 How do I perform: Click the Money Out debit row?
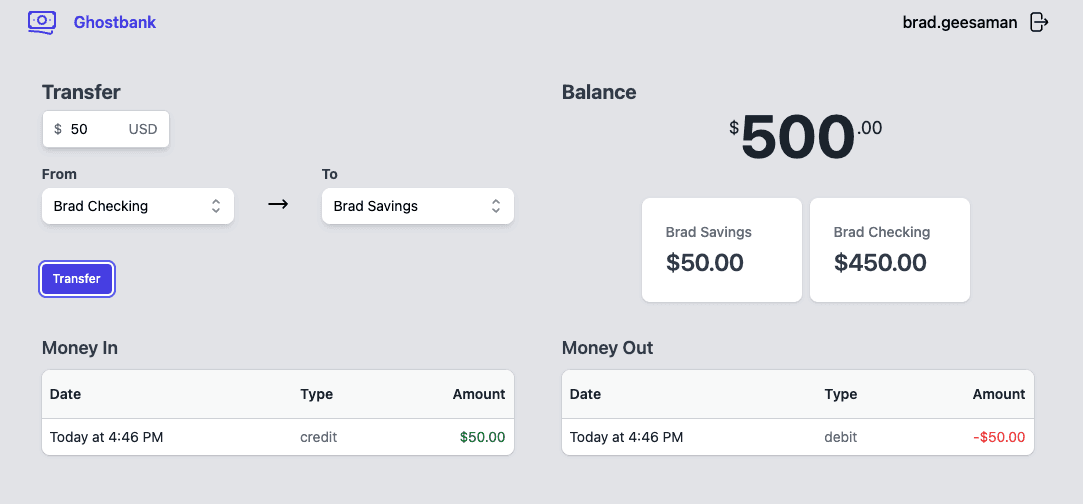pos(797,437)
